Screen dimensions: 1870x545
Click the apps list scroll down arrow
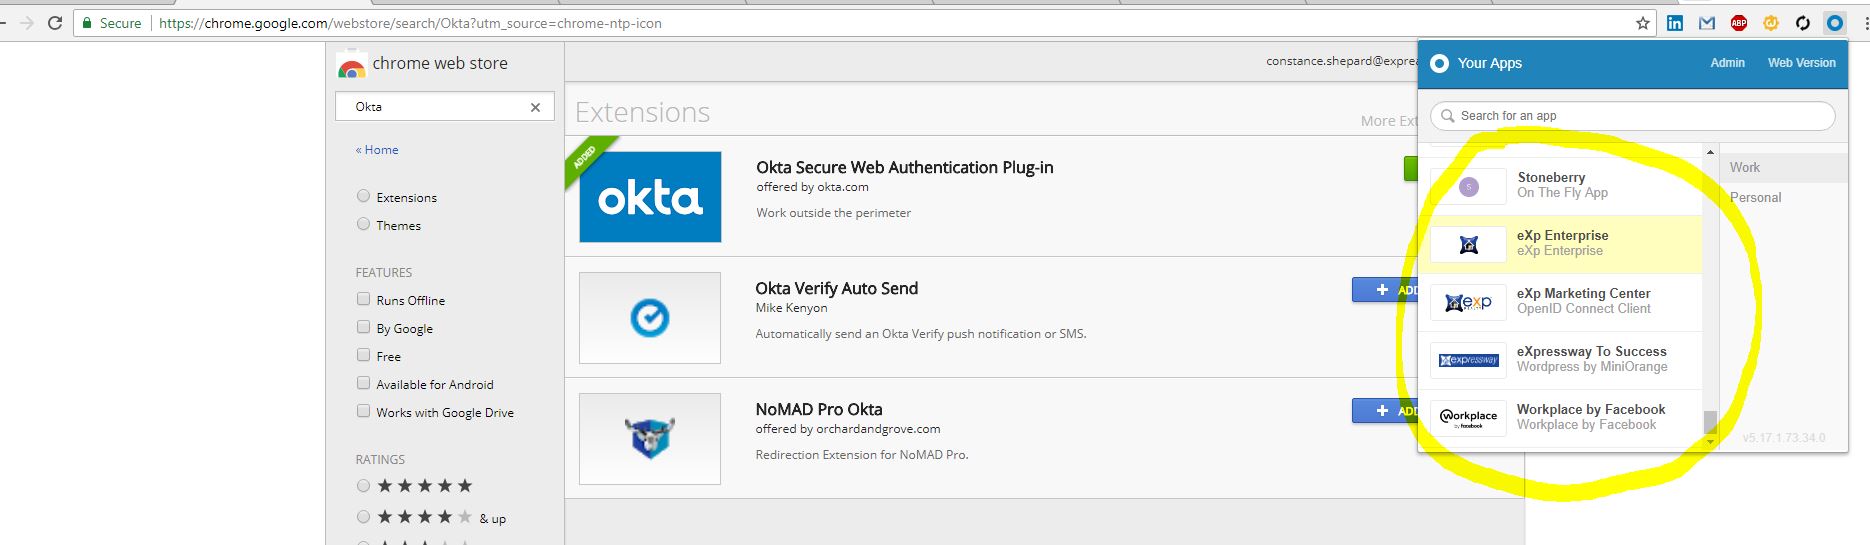pos(1710,441)
